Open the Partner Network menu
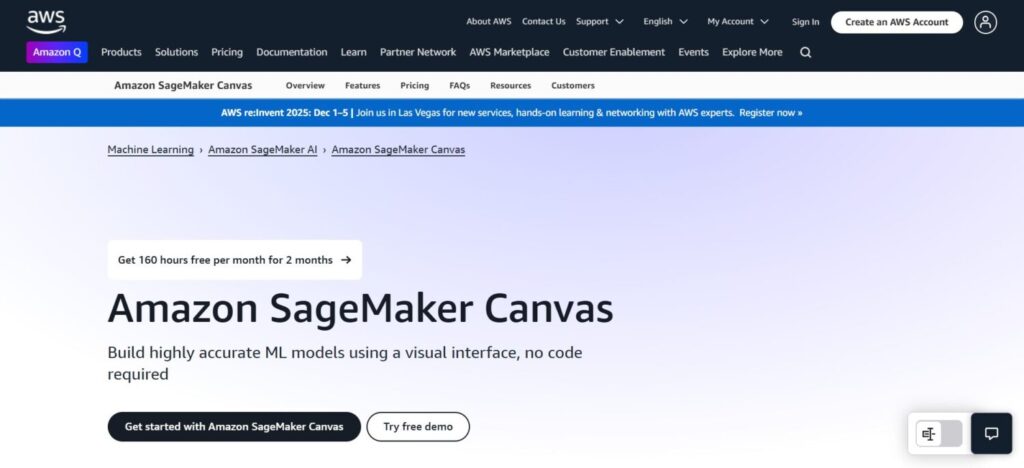 tap(418, 52)
